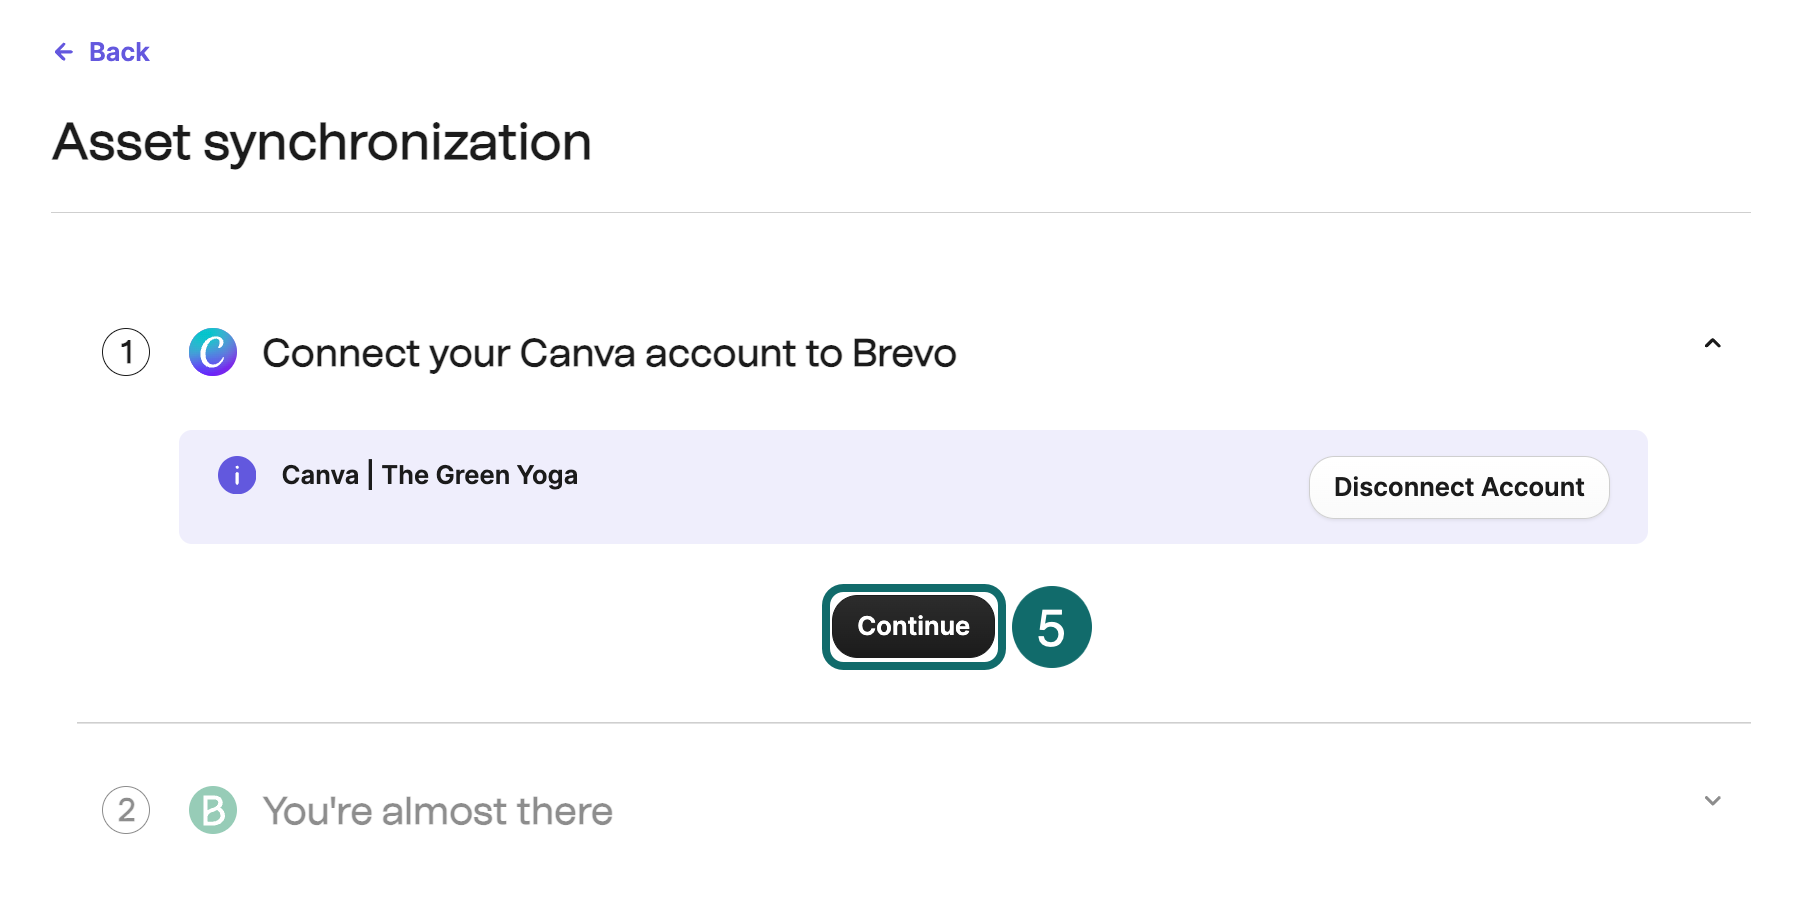Click the Brevo icon beside "You're almost there"
The height and width of the screenshot is (908, 1796).
212,810
